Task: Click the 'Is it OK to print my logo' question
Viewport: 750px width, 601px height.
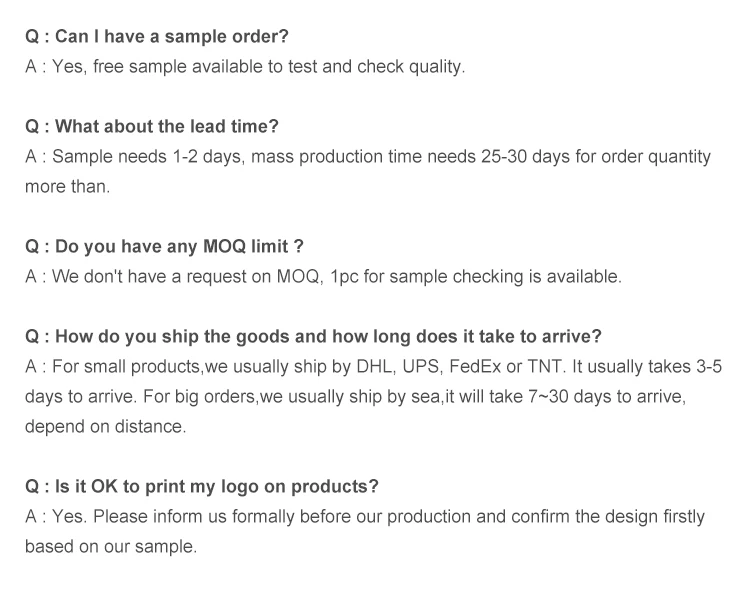Action: tap(202, 487)
